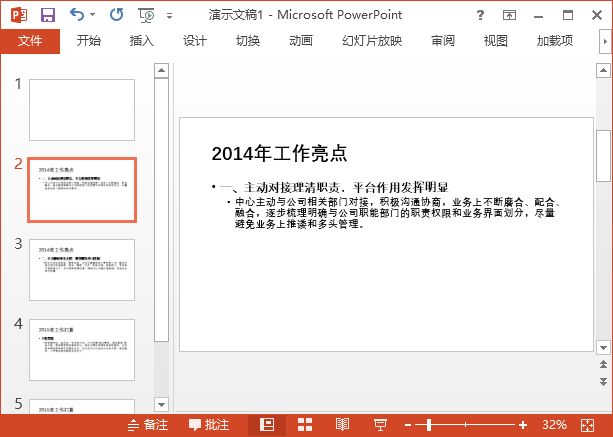Open ribbon display options button
The width and height of the screenshot is (613, 437).
(509, 15)
